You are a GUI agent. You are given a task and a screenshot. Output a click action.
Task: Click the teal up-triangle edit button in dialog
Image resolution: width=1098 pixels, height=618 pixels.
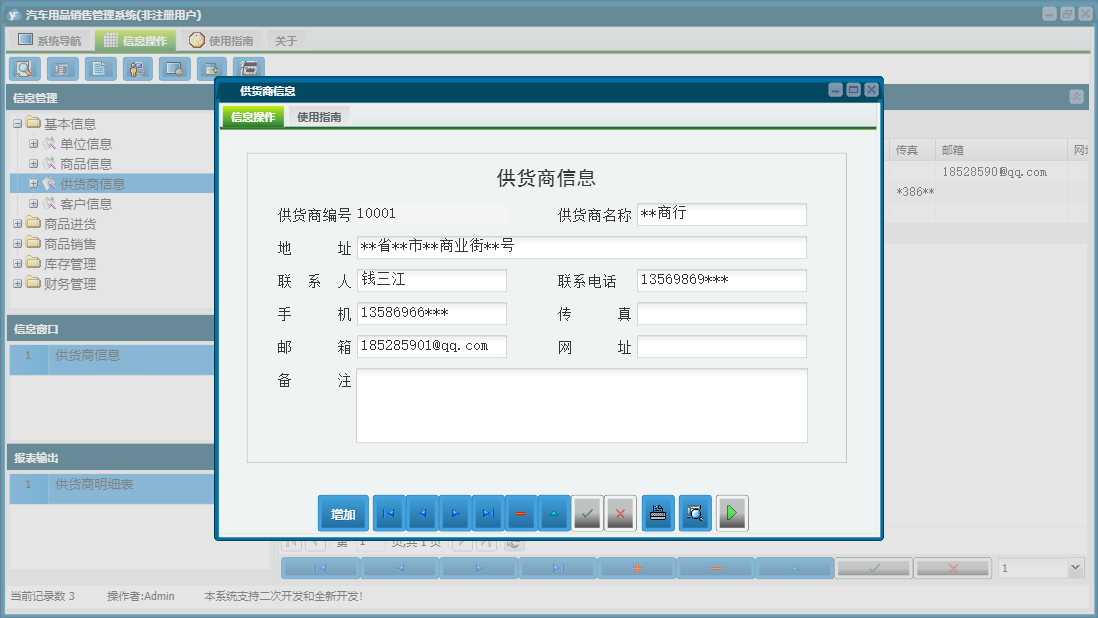tap(554, 513)
